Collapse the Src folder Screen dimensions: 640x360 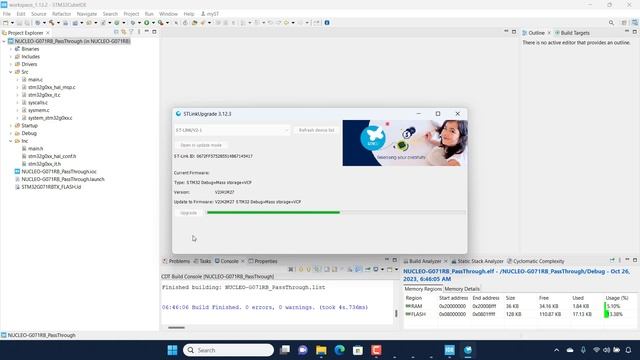tap(11, 72)
